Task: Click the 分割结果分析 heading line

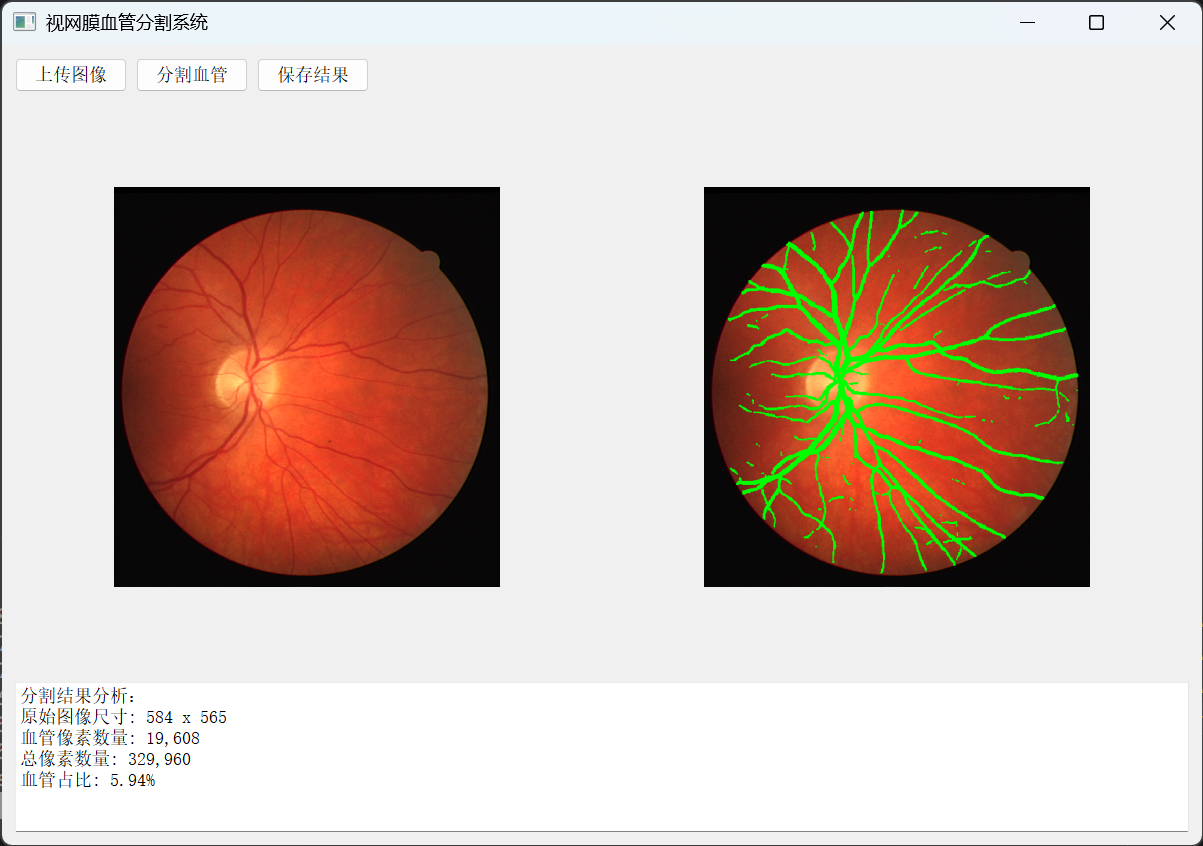Action: [x=84, y=696]
